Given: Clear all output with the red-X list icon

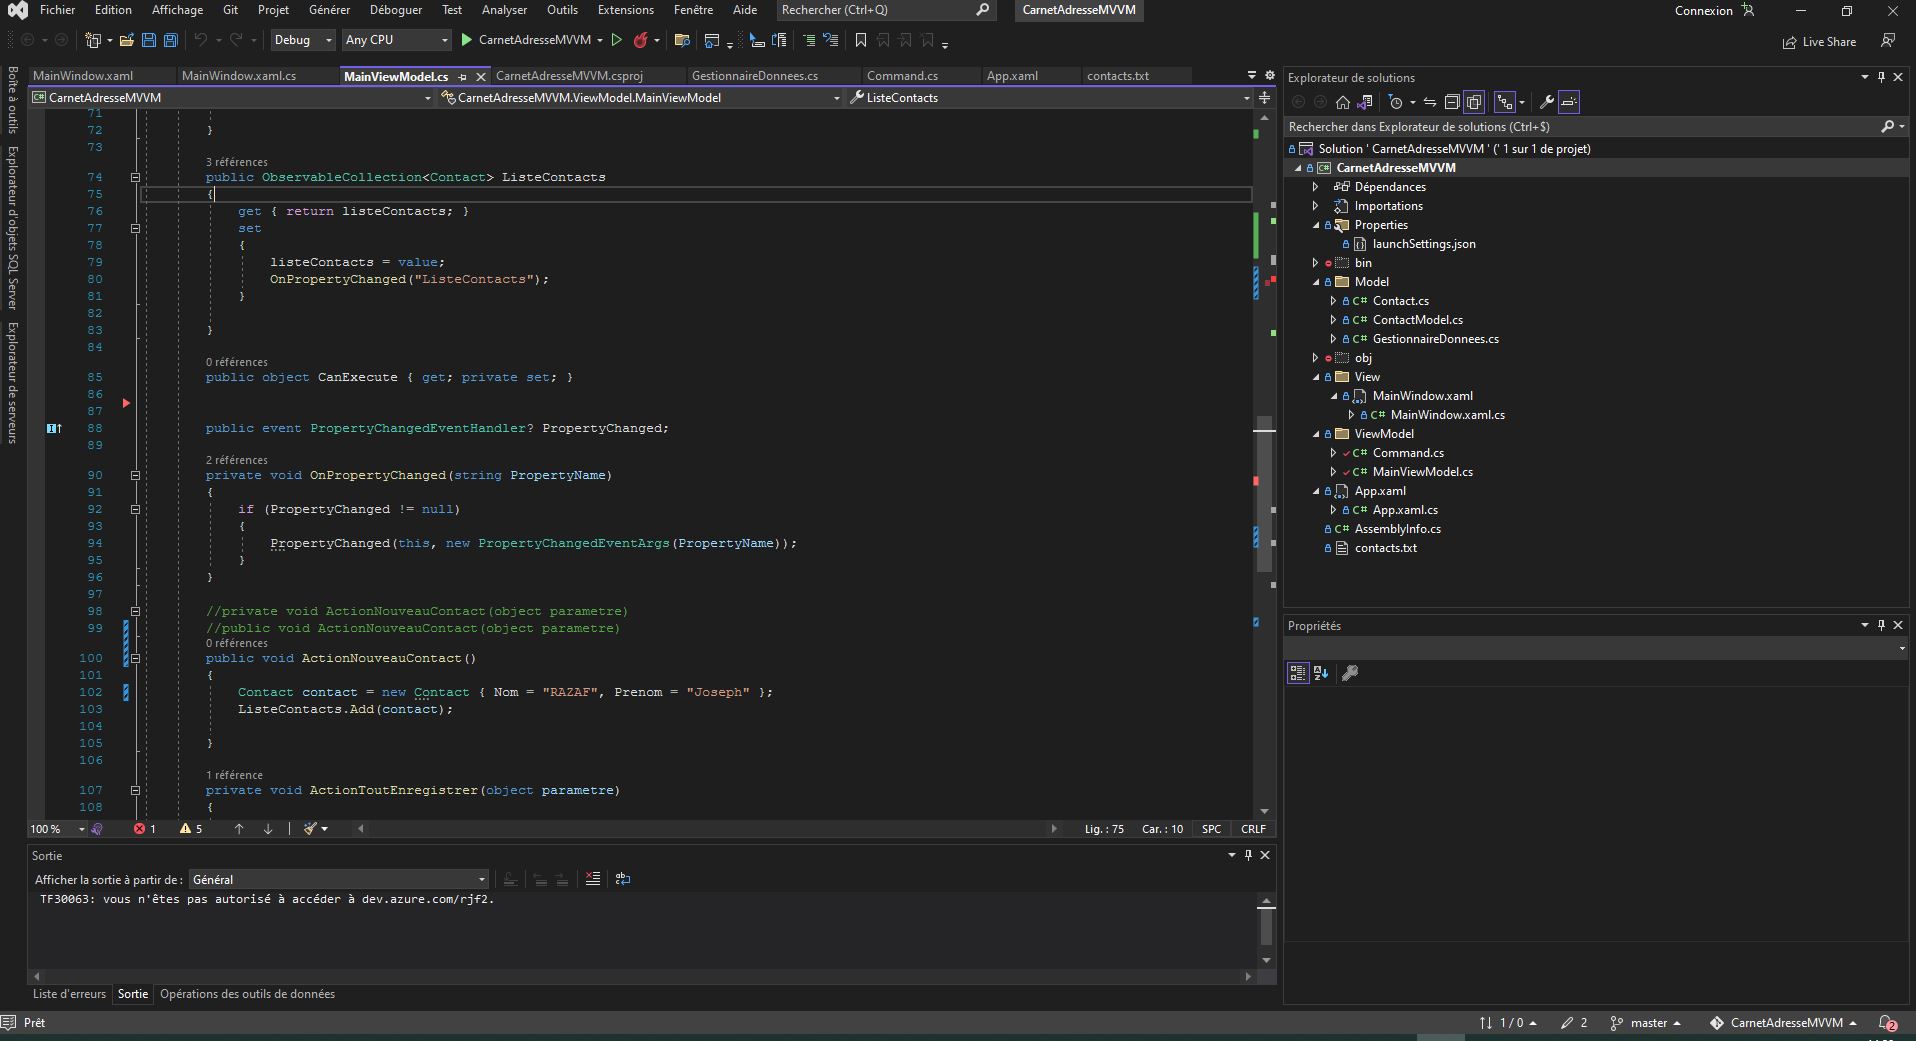Looking at the screenshot, I should (x=593, y=879).
